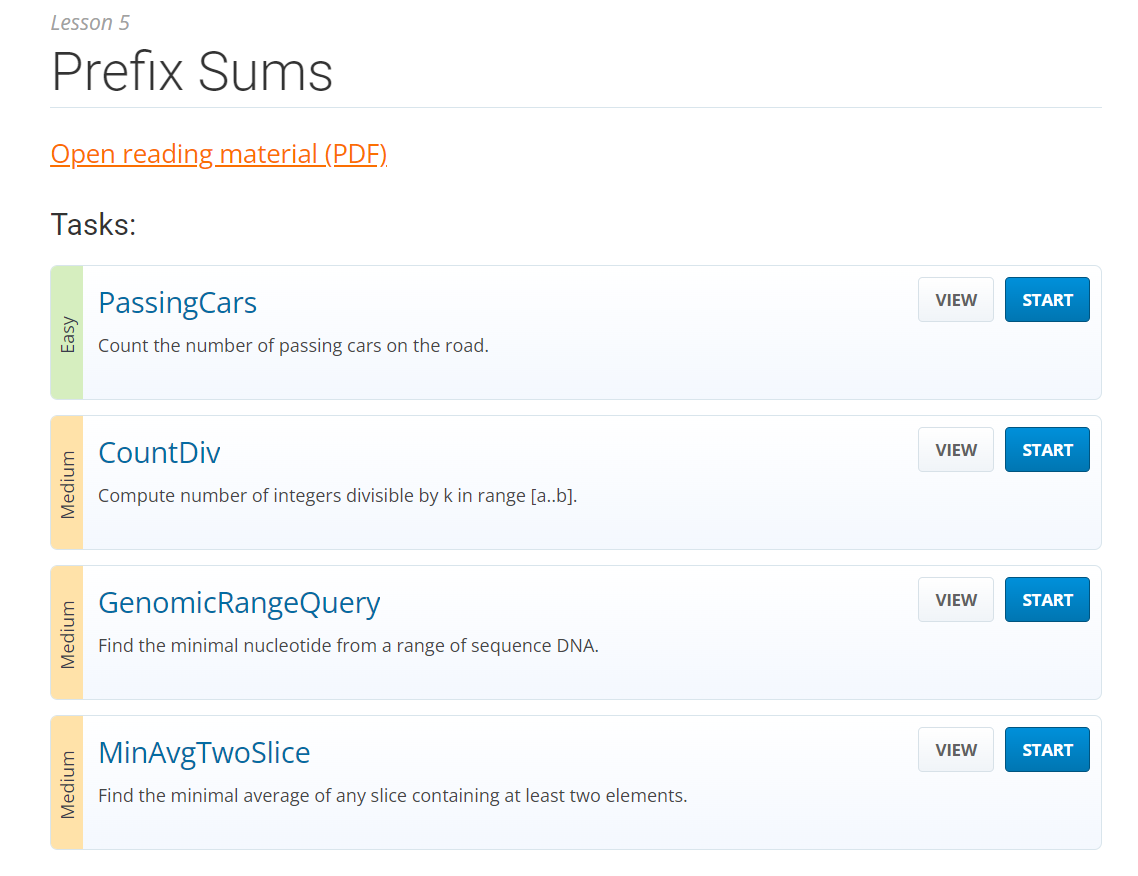
Task: Click the Prefix Sums heading
Action: point(192,72)
